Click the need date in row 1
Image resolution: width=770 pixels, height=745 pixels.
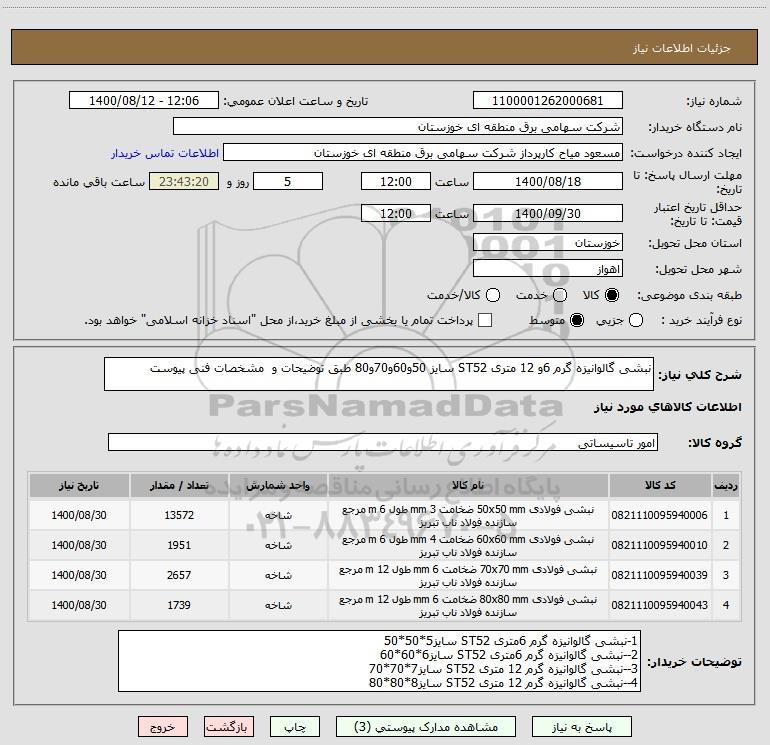pos(79,515)
